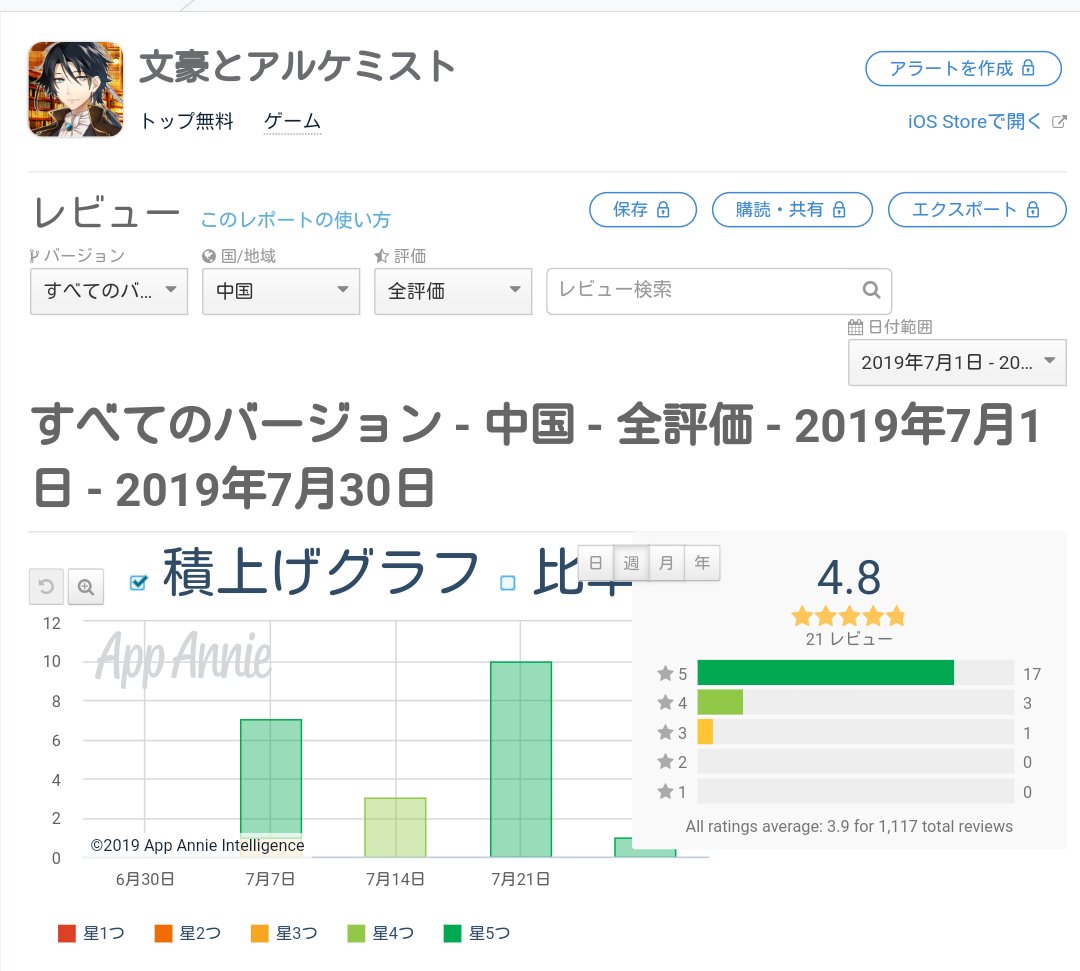The image size is (1080, 971).
Task: Click the トップ無料 label
Action: click(x=187, y=121)
